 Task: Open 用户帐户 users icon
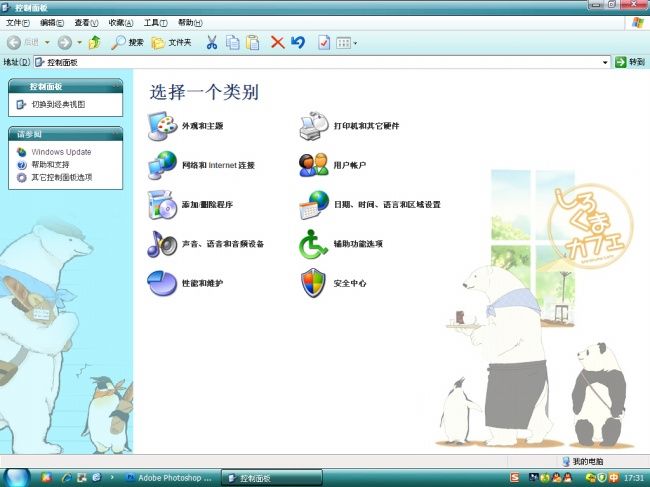(314, 165)
